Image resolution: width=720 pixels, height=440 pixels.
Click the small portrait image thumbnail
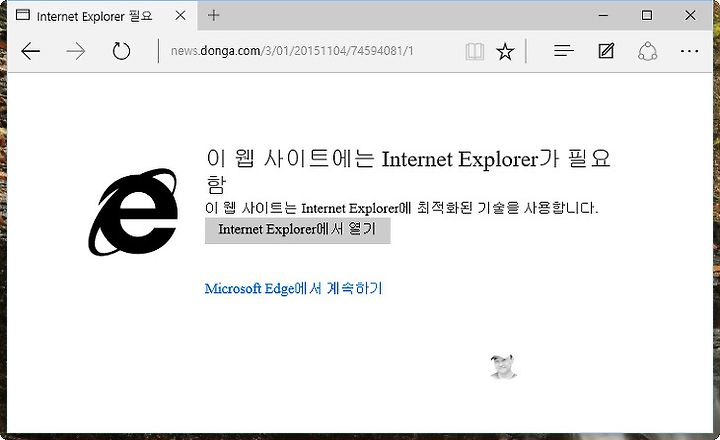[x=503, y=367]
